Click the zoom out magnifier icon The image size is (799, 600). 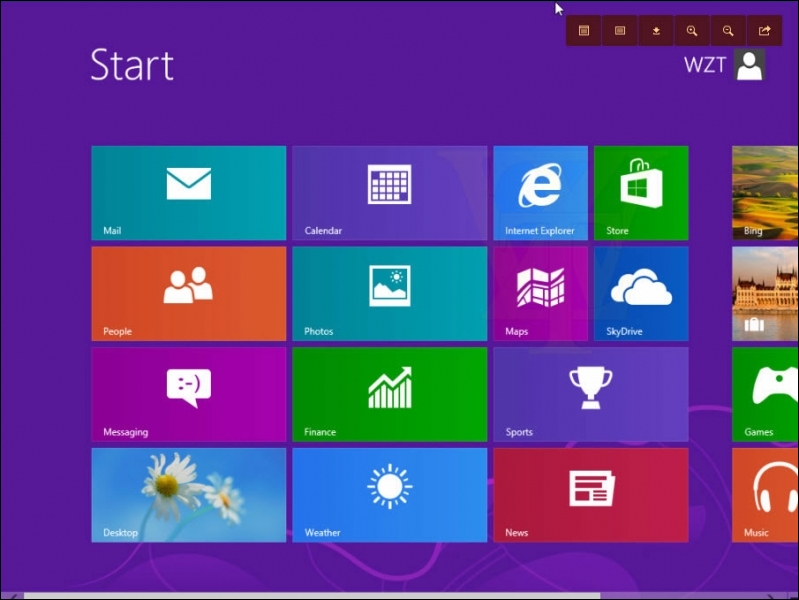click(x=728, y=31)
